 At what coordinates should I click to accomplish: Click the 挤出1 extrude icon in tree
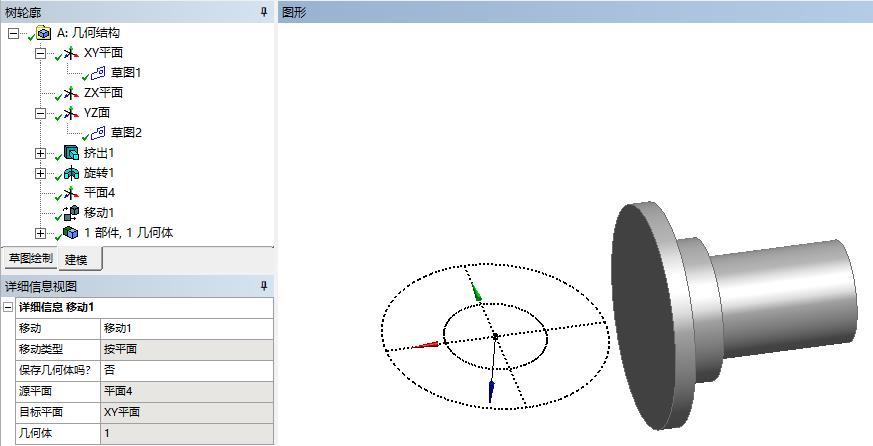(x=70, y=153)
